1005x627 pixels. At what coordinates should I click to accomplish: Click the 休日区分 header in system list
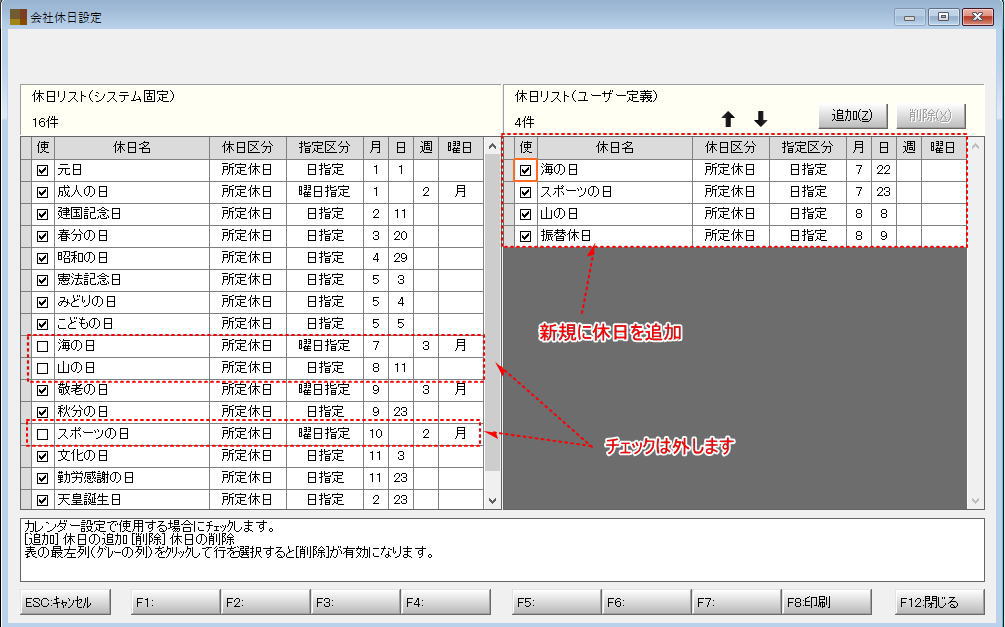tap(247, 147)
